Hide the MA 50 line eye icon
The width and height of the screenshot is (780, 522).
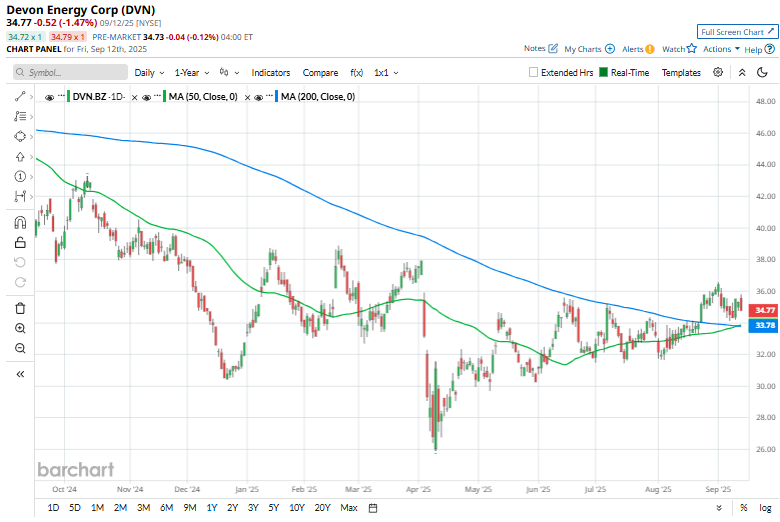146,98
